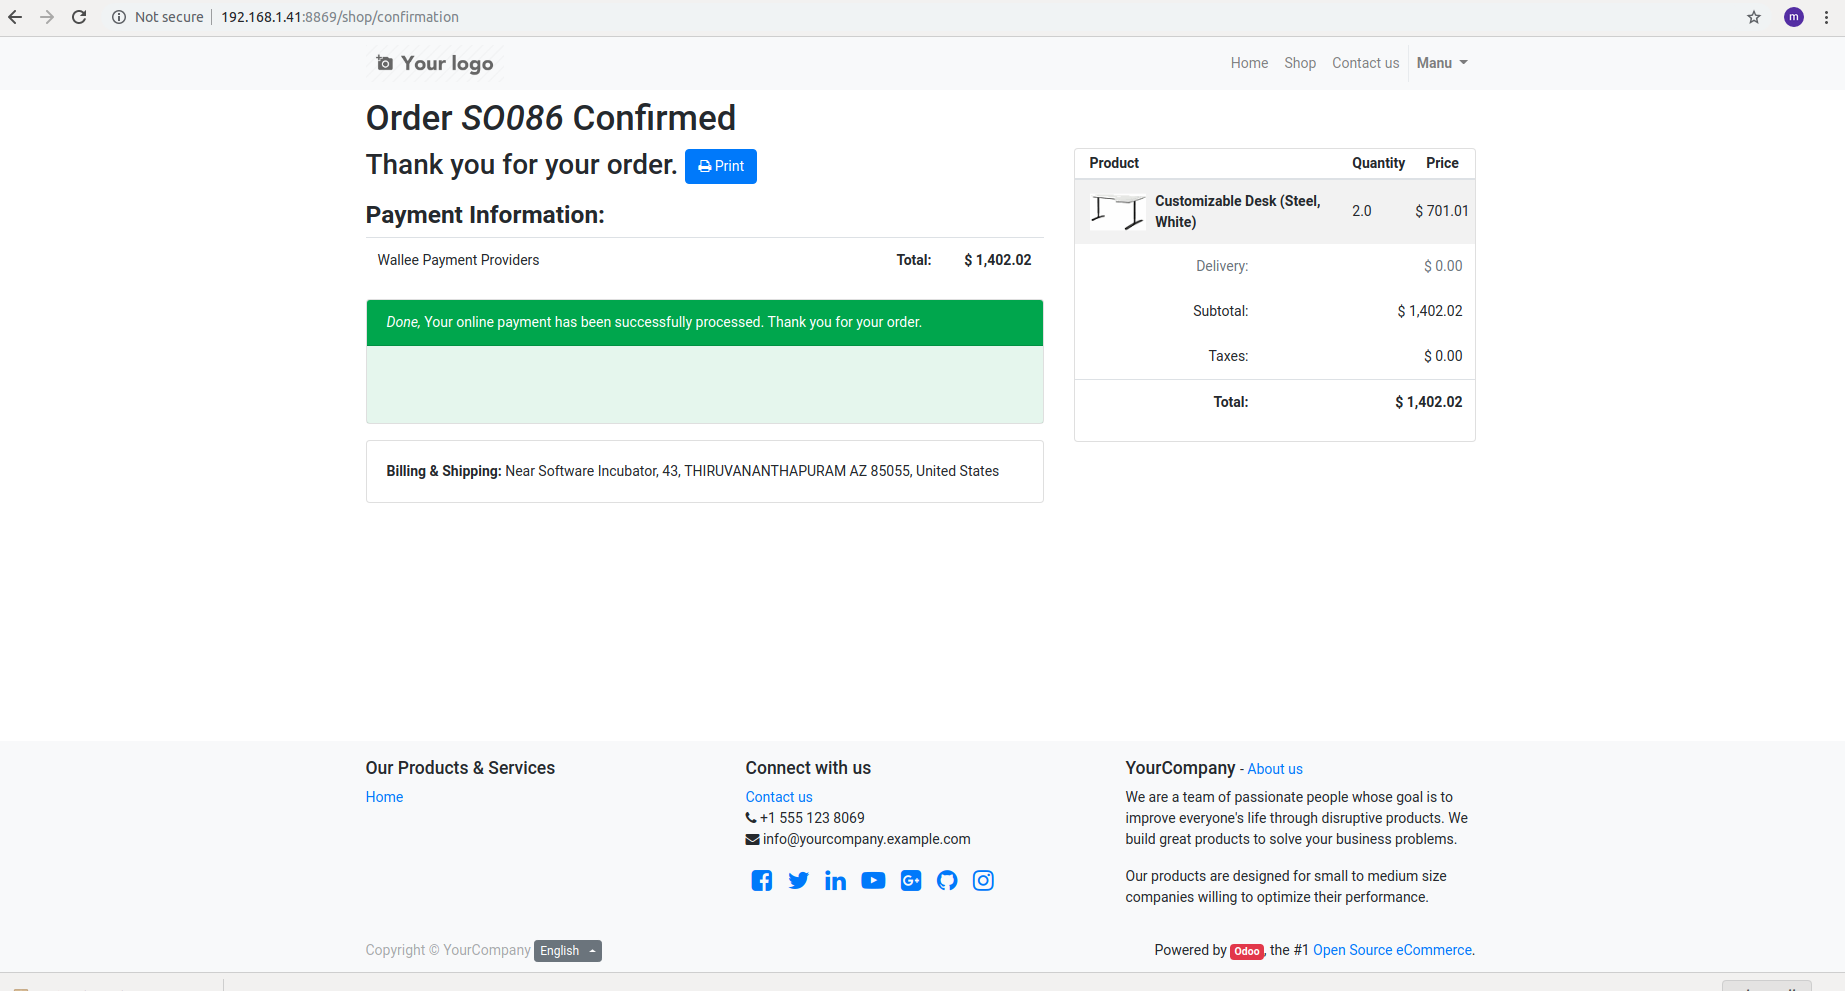Open the GitHub icon link
This screenshot has width=1845, height=991.
(947, 880)
